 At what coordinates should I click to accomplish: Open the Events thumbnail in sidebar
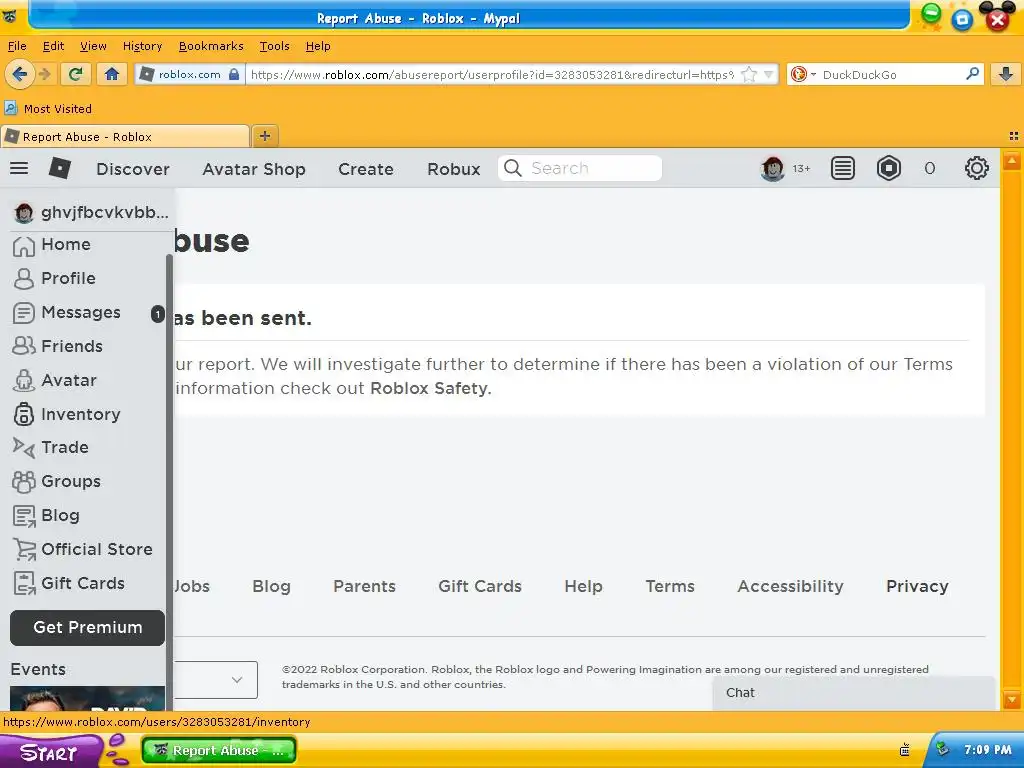point(88,698)
